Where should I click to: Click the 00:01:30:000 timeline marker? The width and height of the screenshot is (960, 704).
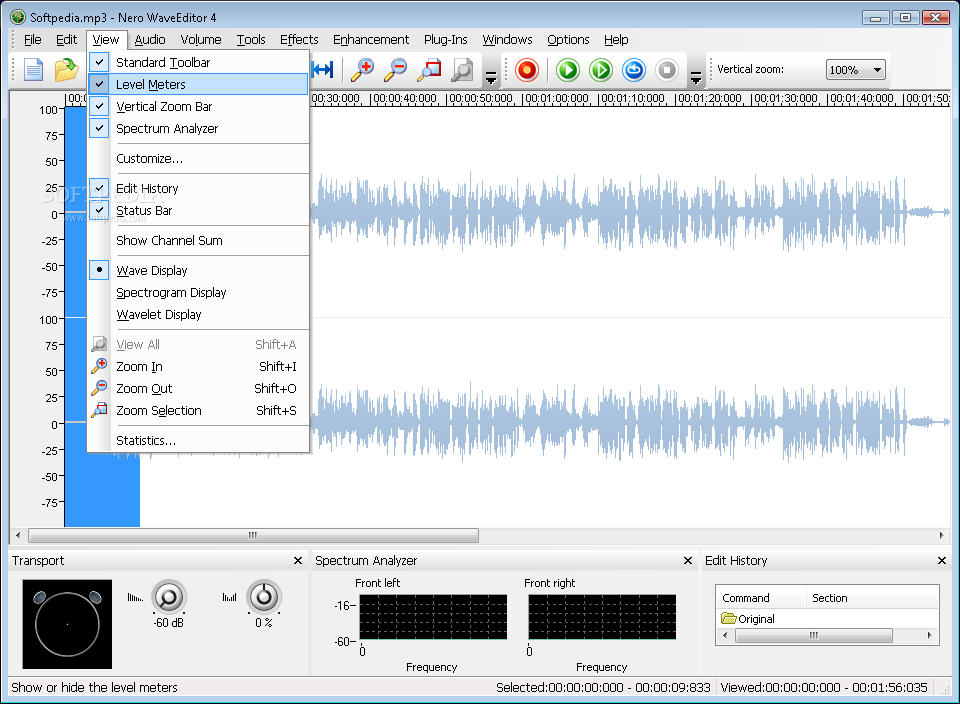point(785,99)
